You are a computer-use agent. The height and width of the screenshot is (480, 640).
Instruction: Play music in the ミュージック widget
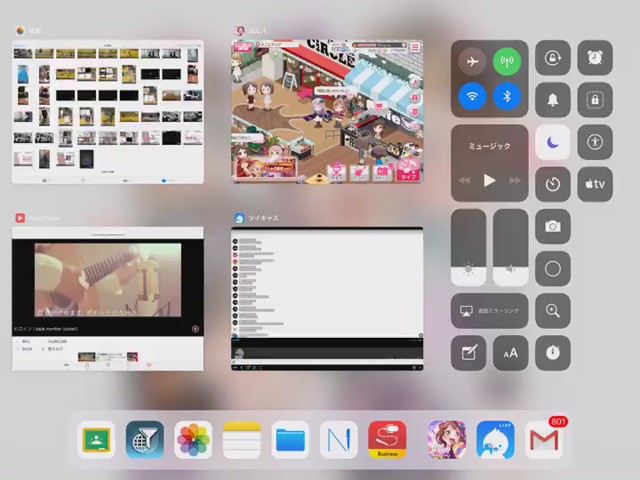pos(489,180)
